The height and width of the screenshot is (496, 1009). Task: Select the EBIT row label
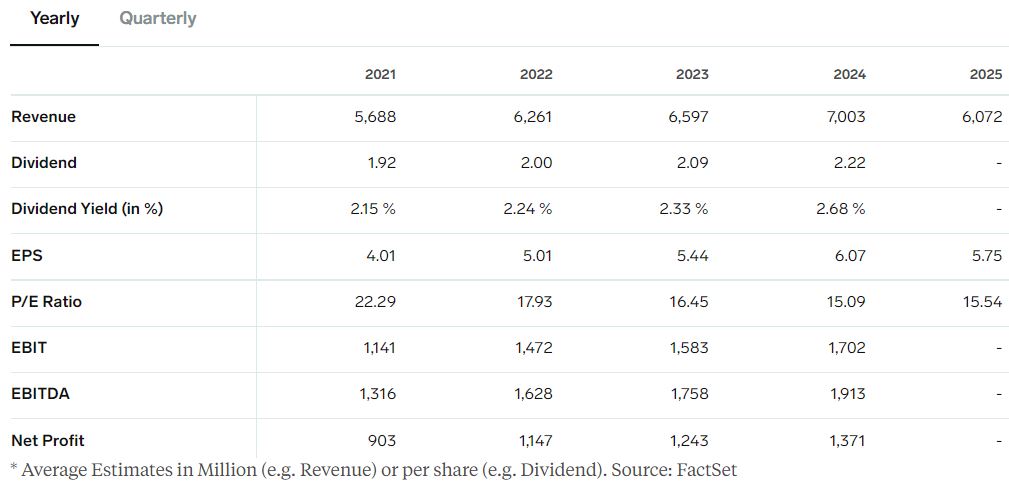point(29,348)
